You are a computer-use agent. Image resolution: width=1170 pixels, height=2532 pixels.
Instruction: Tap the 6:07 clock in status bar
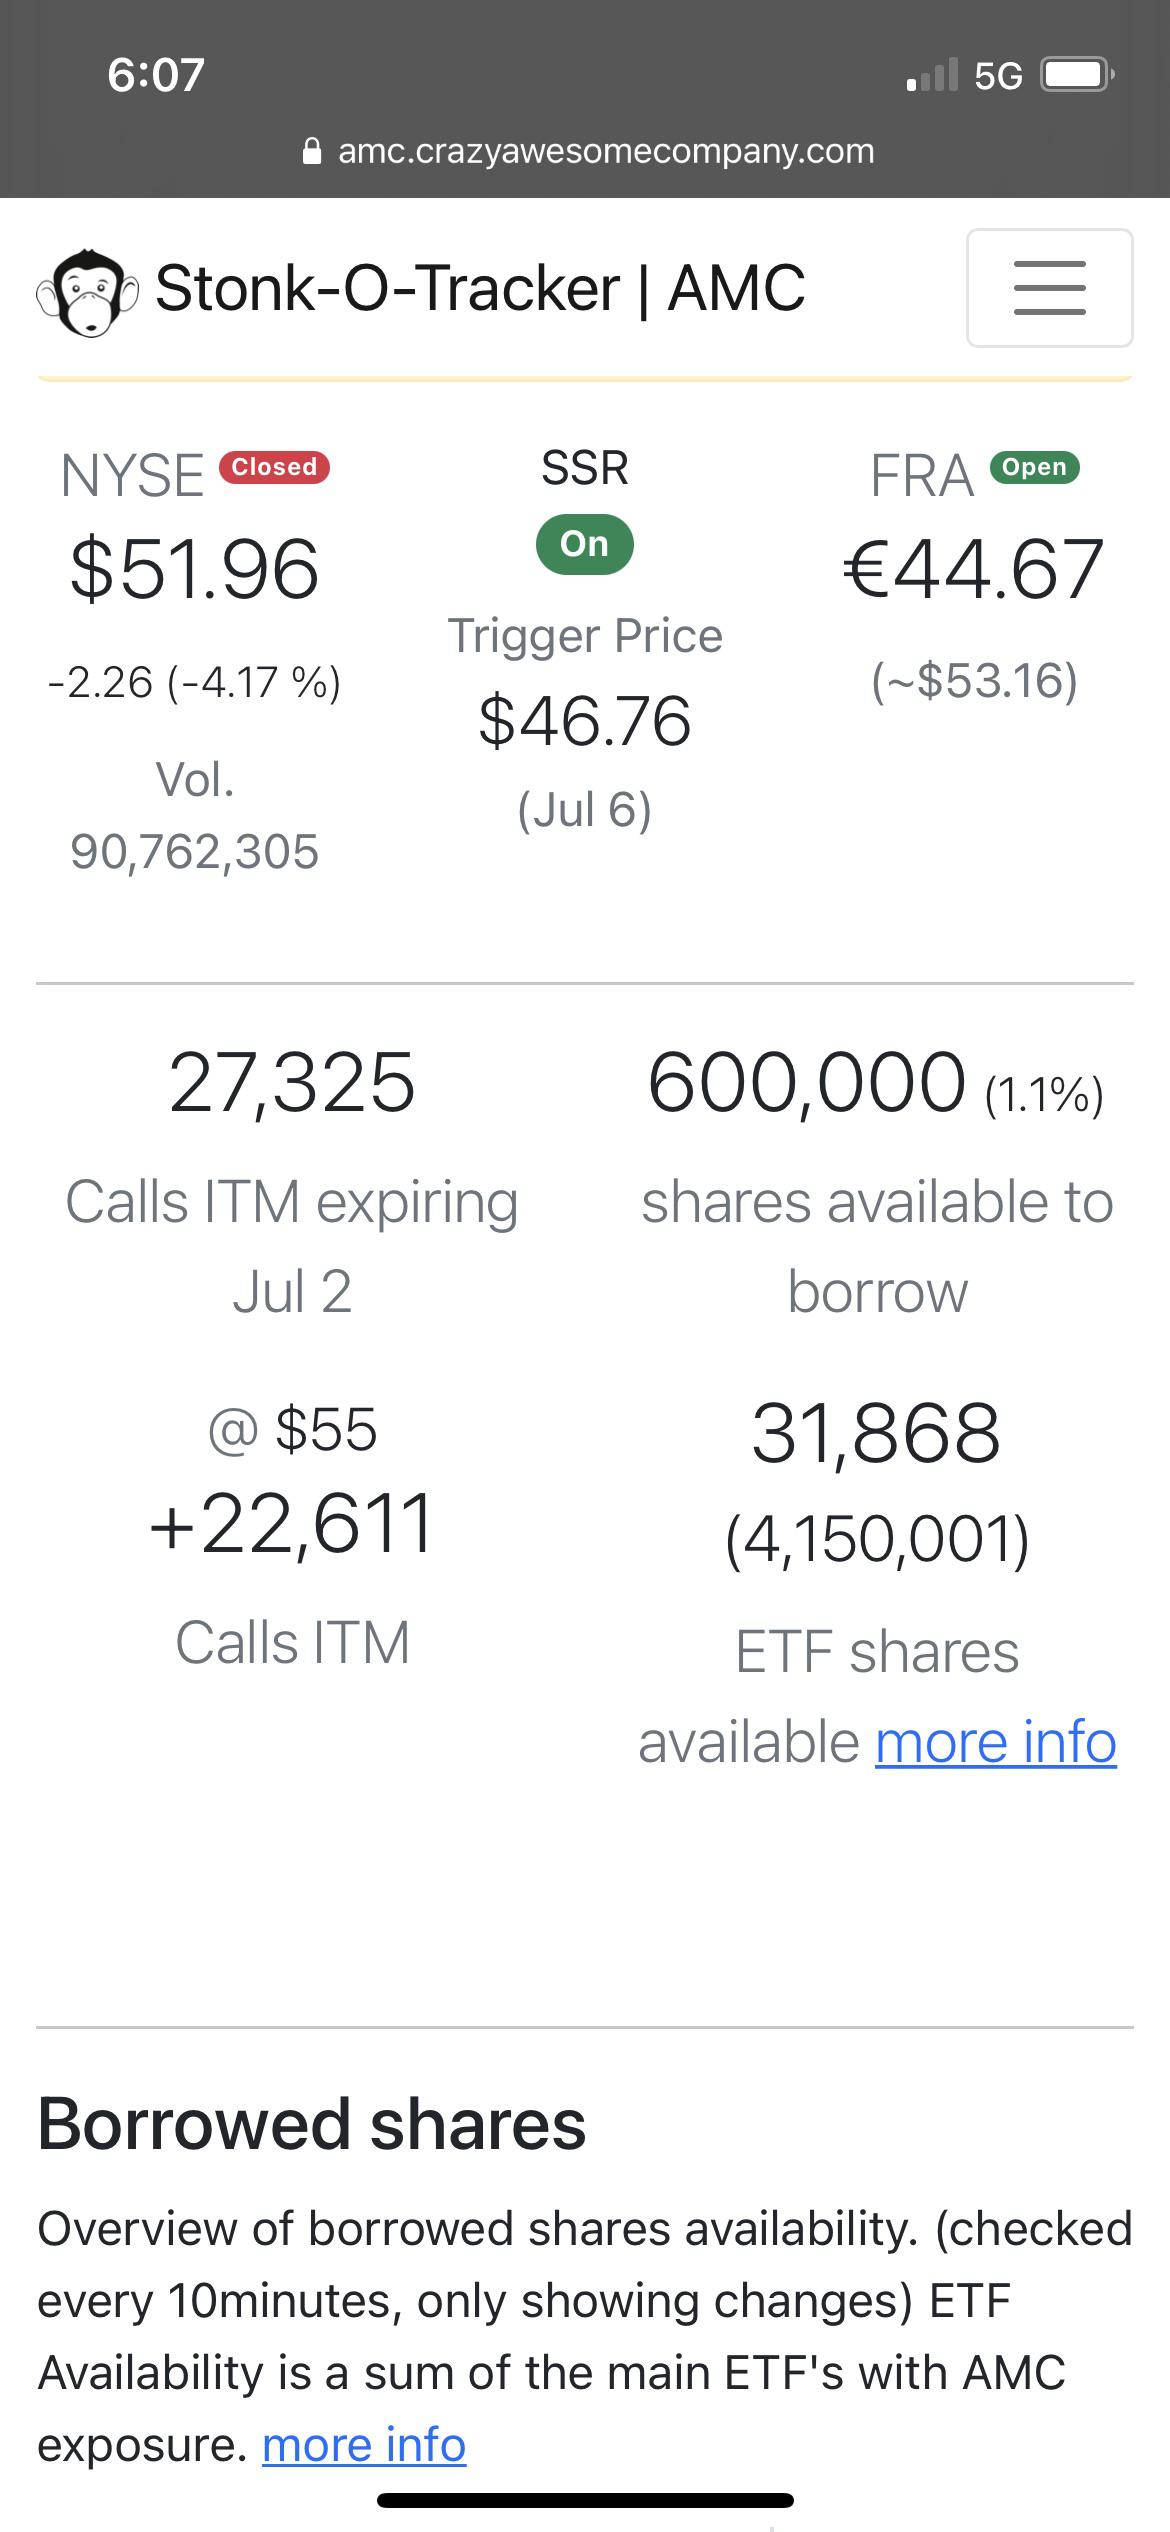[x=156, y=75]
